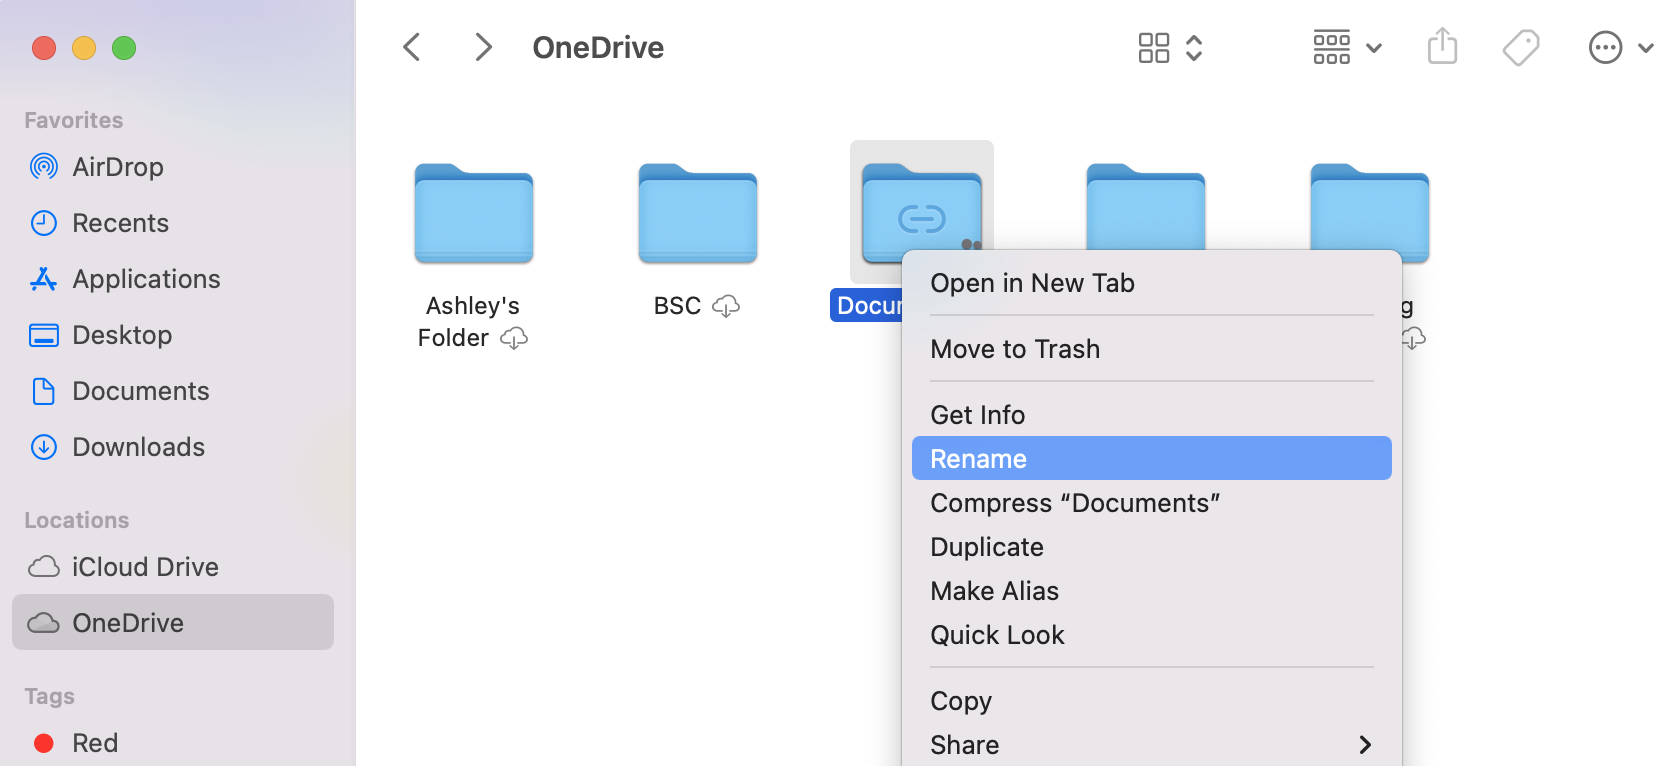Choose Copy in context menu
Viewport: 1672px width, 766px height.
point(1152,701)
